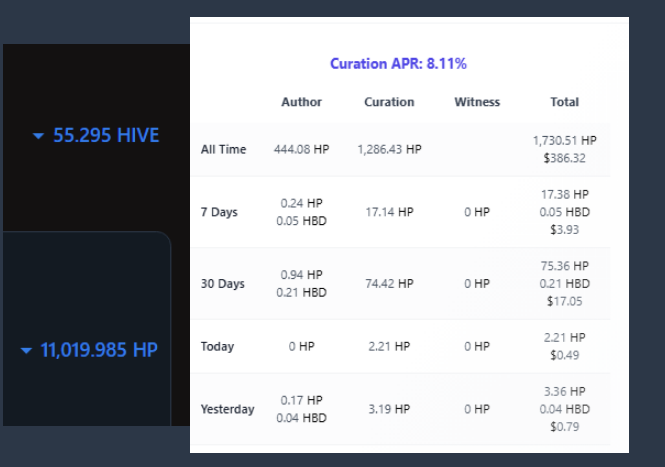Click the 7 Days row label

[219, 212]
